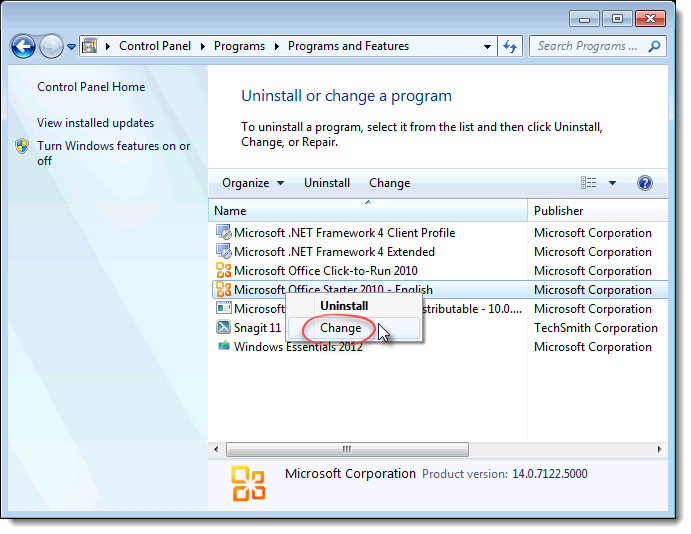
Task: Expand the arrow after Programs breadcrumb
Action: coord(277,46)
